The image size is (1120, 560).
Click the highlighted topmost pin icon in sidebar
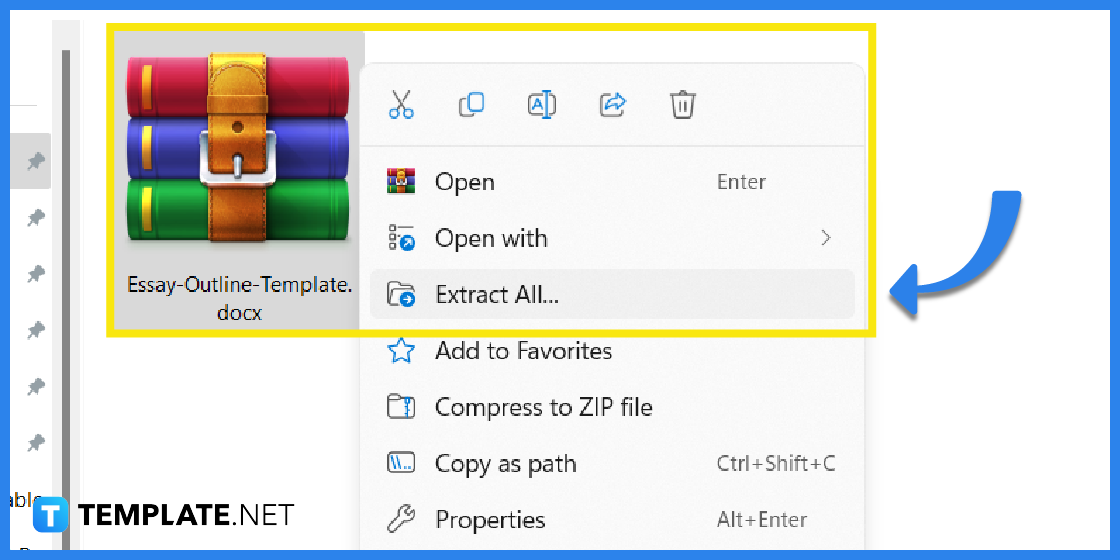(36, 162)
